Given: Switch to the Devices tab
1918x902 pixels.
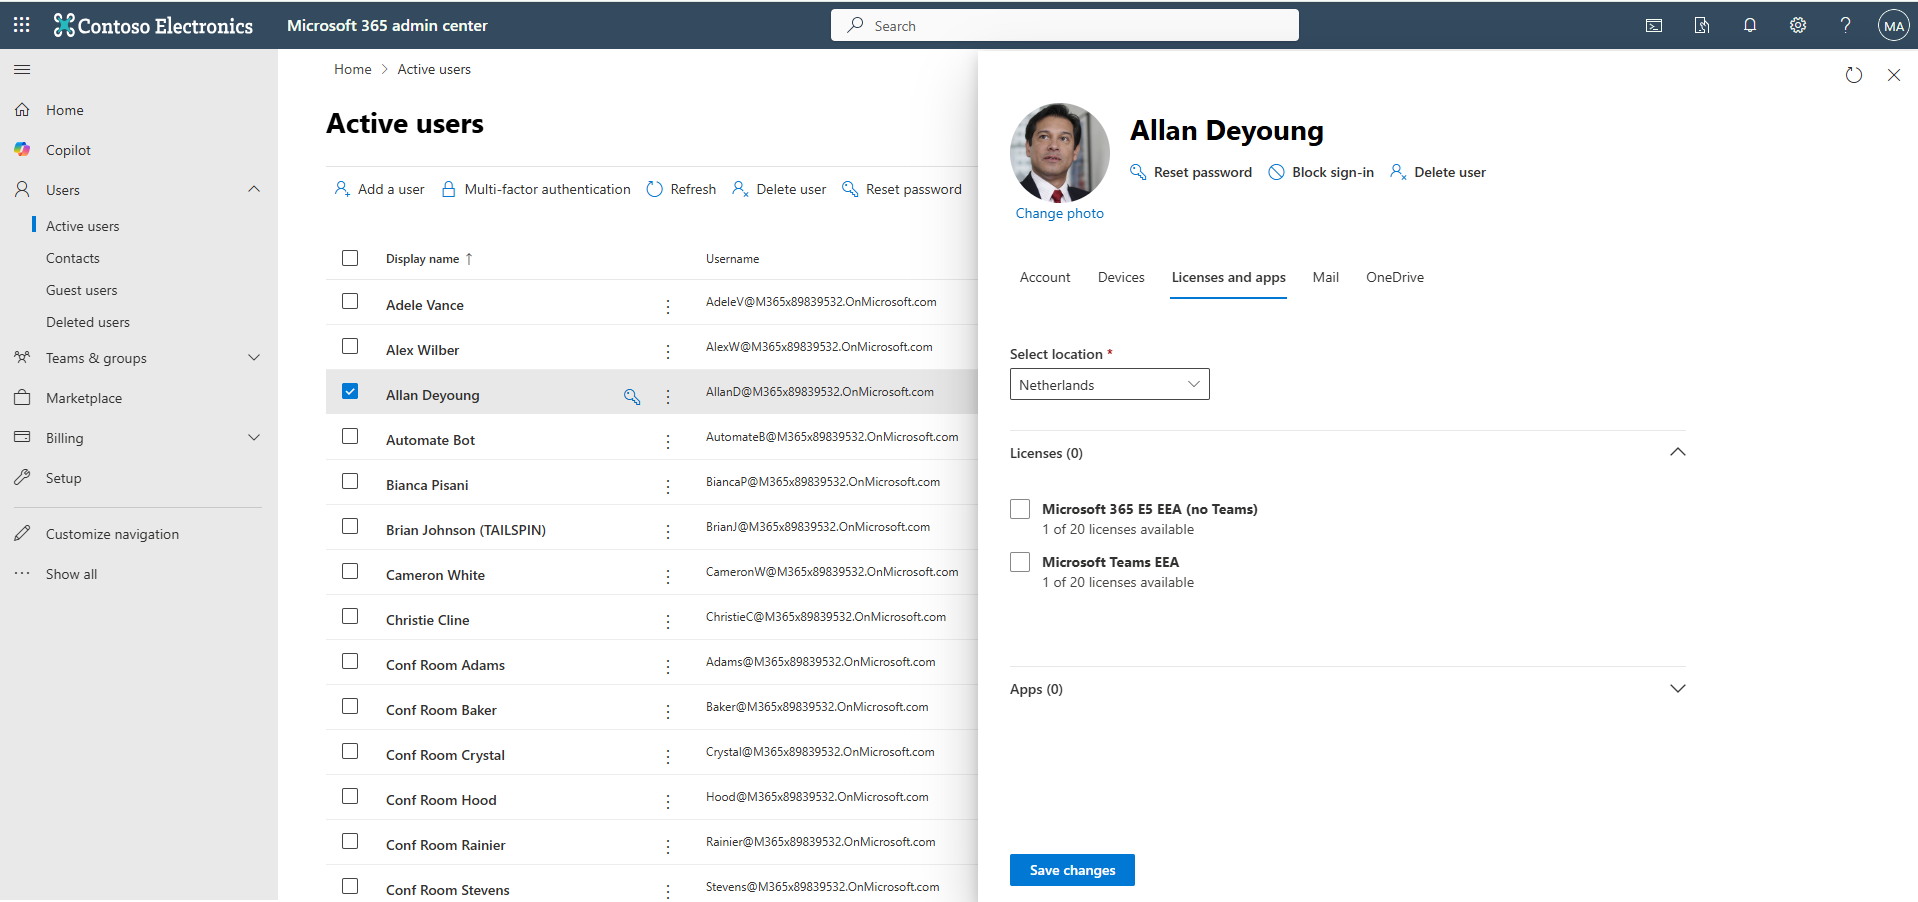Looking at the screenshot, I should coord(1121,277).
